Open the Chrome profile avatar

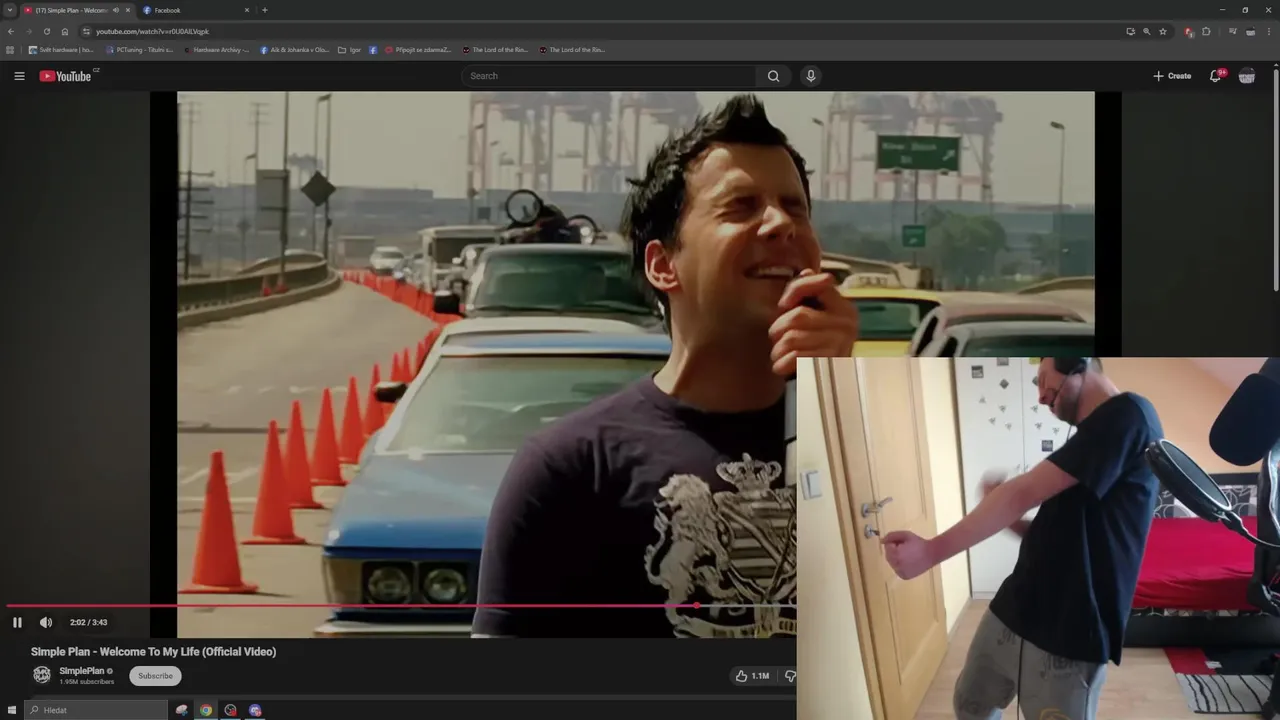1250,31
